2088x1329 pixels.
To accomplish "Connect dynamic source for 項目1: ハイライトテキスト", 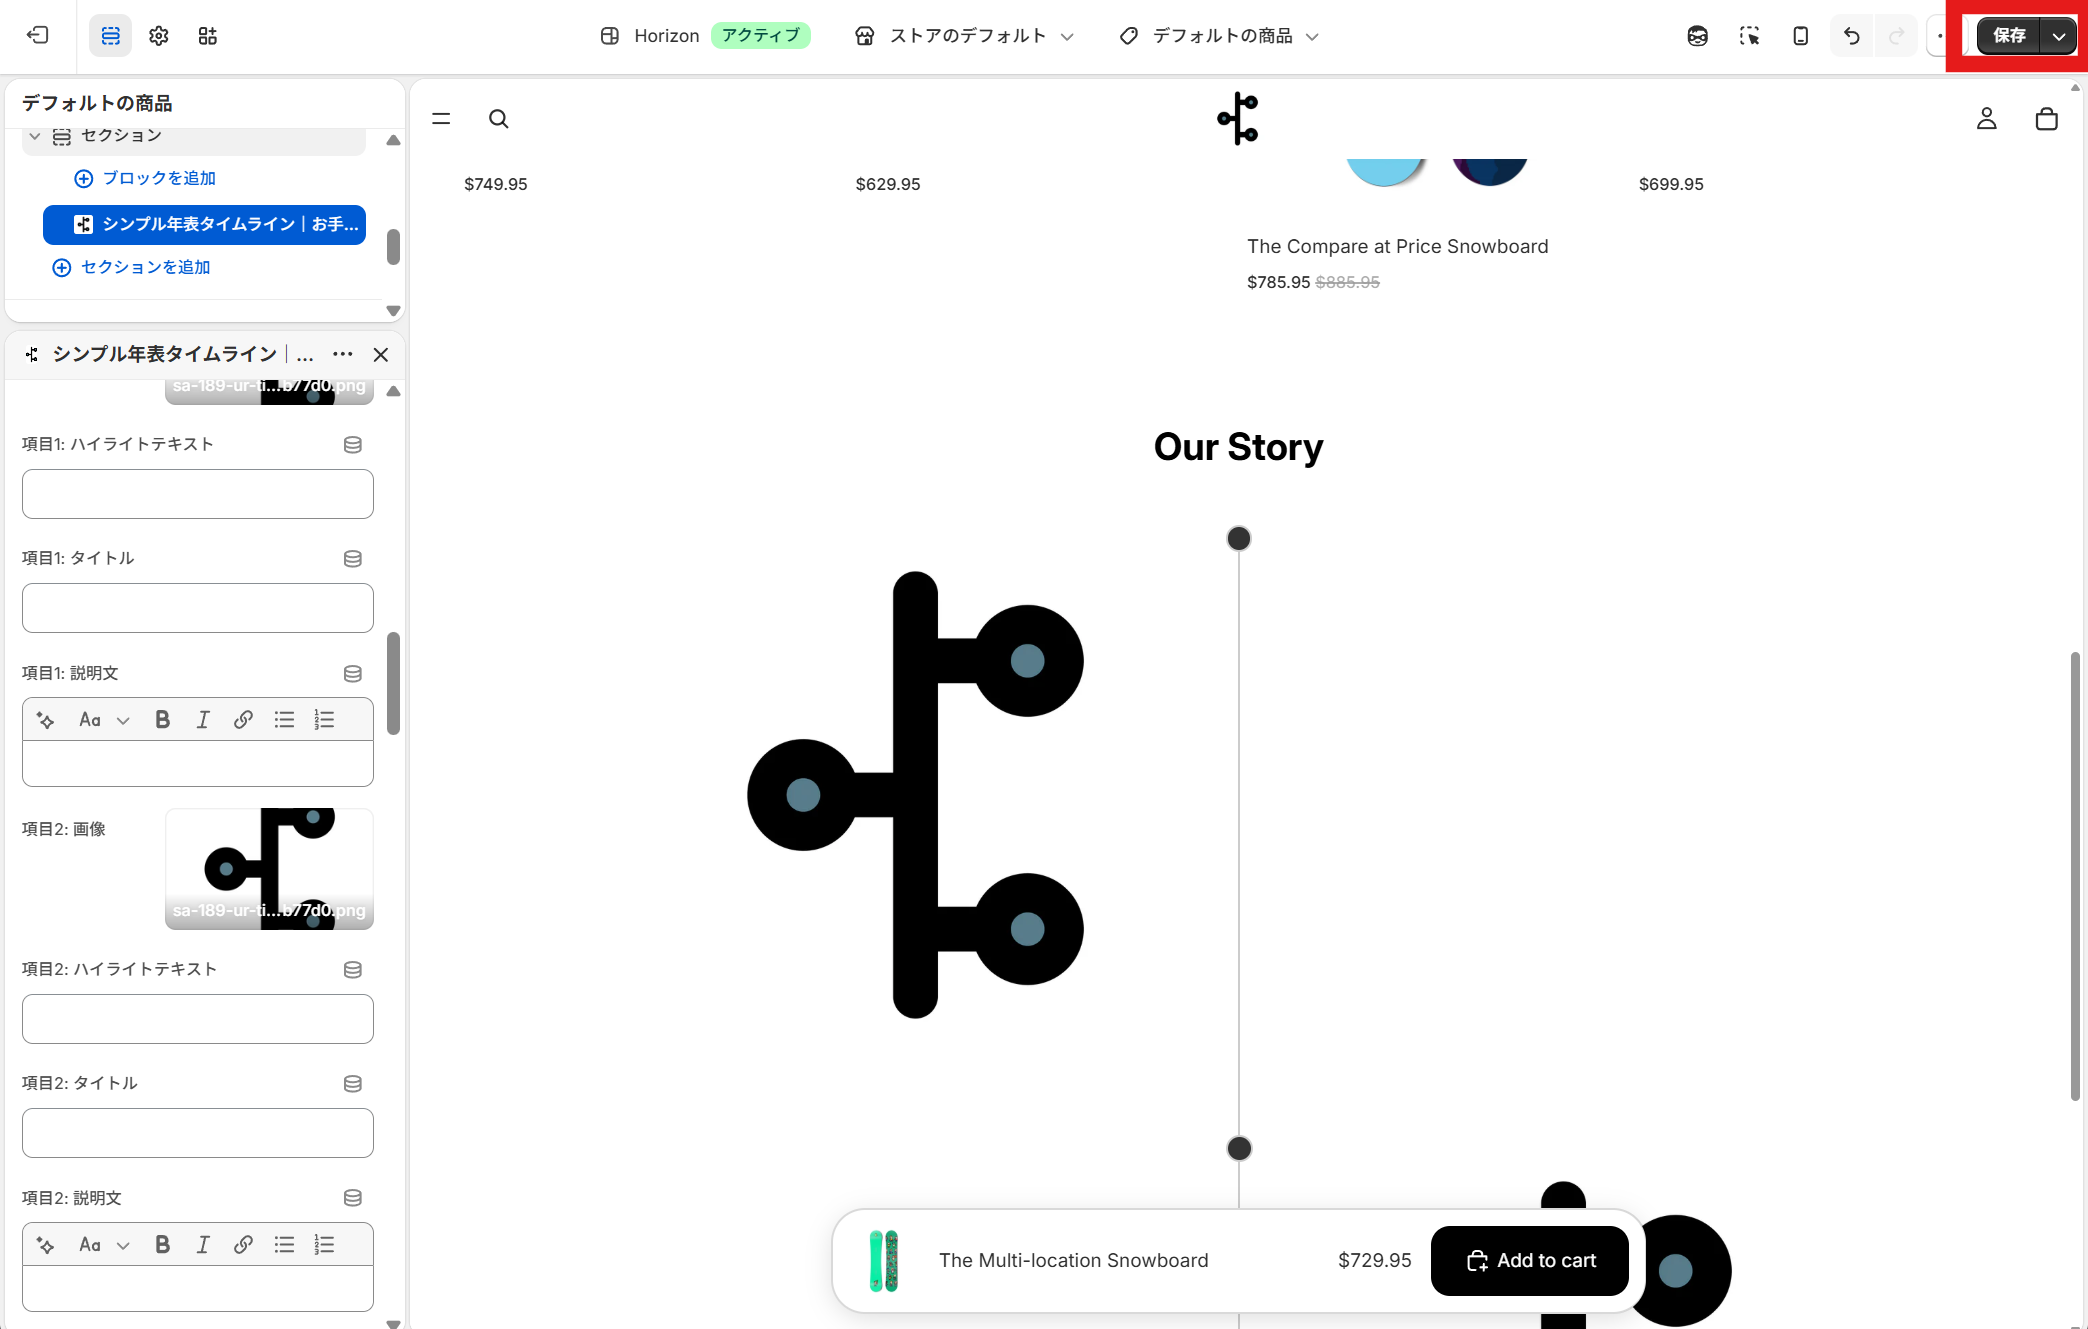I will [353, 445].
